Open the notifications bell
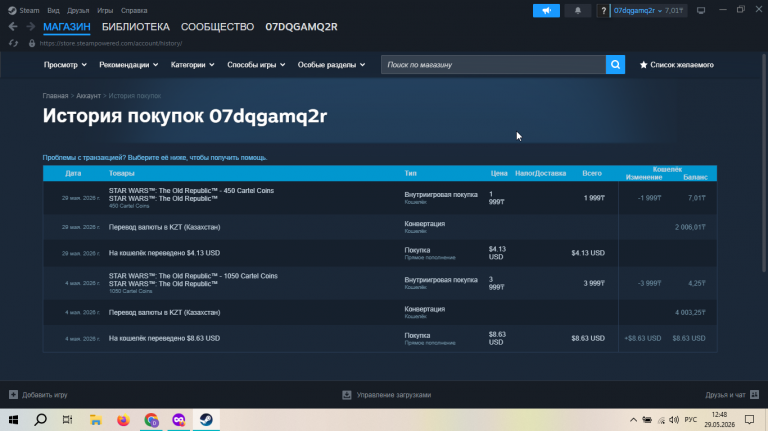 577,10
